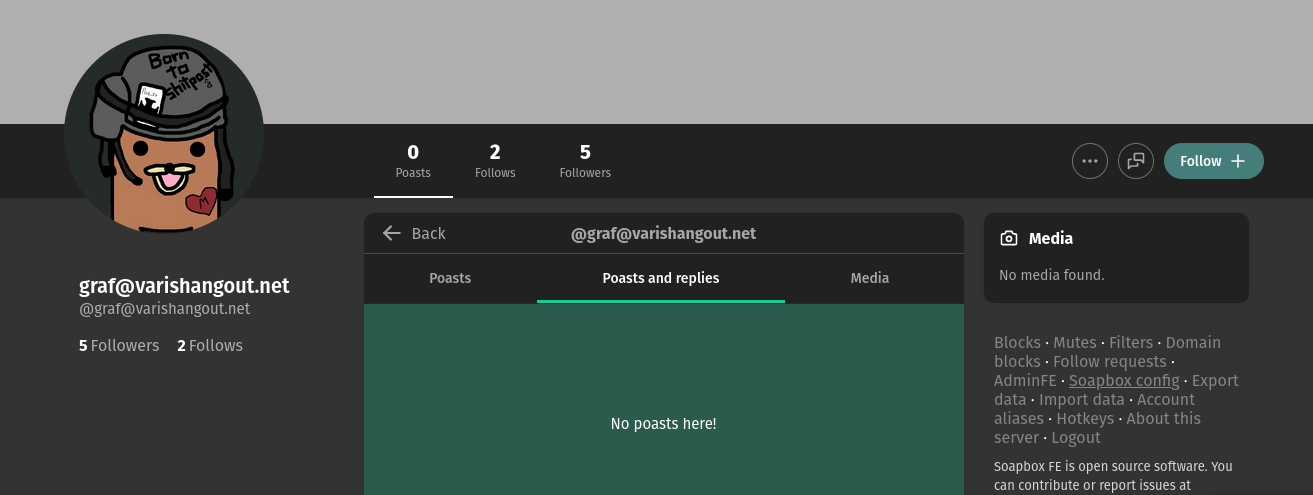Go to the Filters link

(1130, 342)
